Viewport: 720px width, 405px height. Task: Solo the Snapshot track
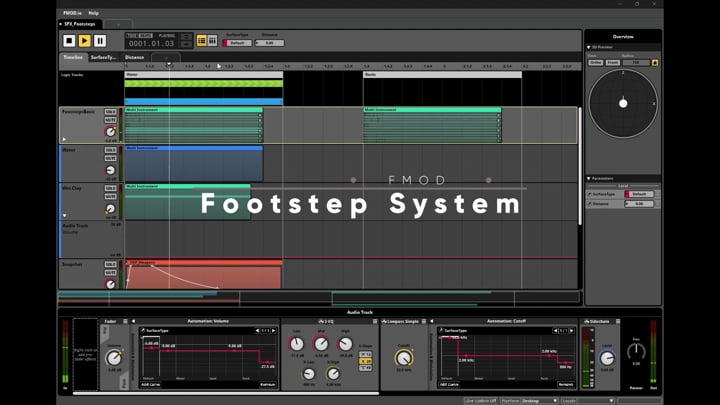pyautogui.click(x=110, y=264)
